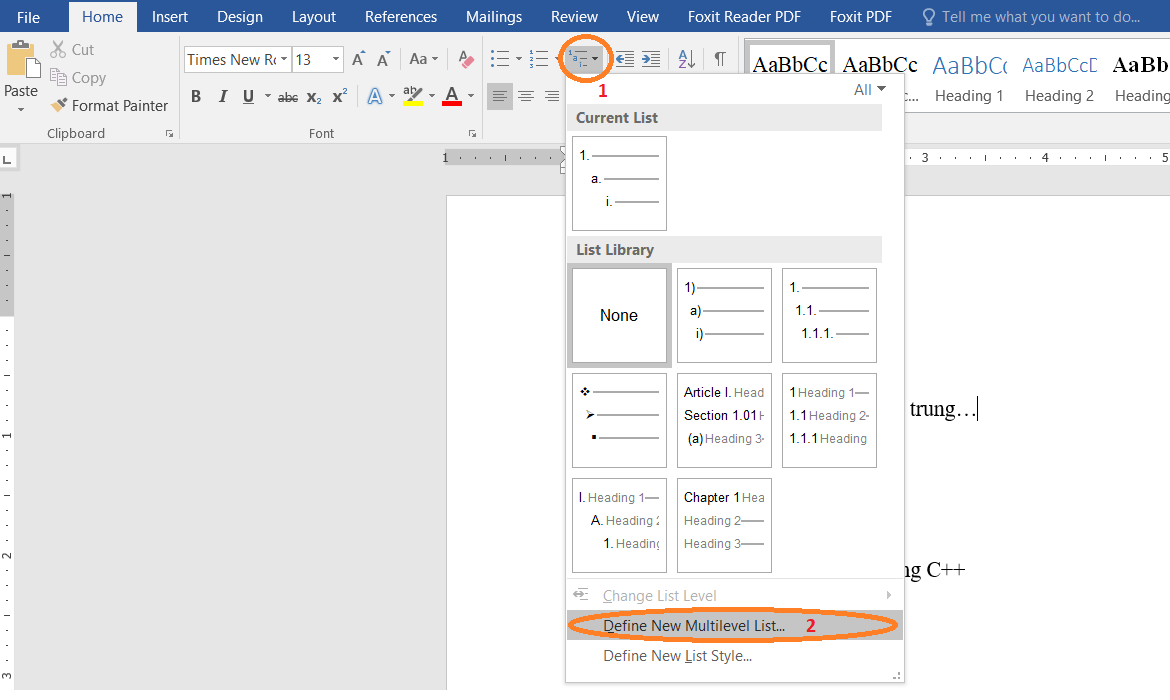Toggle Italic formatting
The height and width of the screenshot is (700, 1170).
click(222, 96)
